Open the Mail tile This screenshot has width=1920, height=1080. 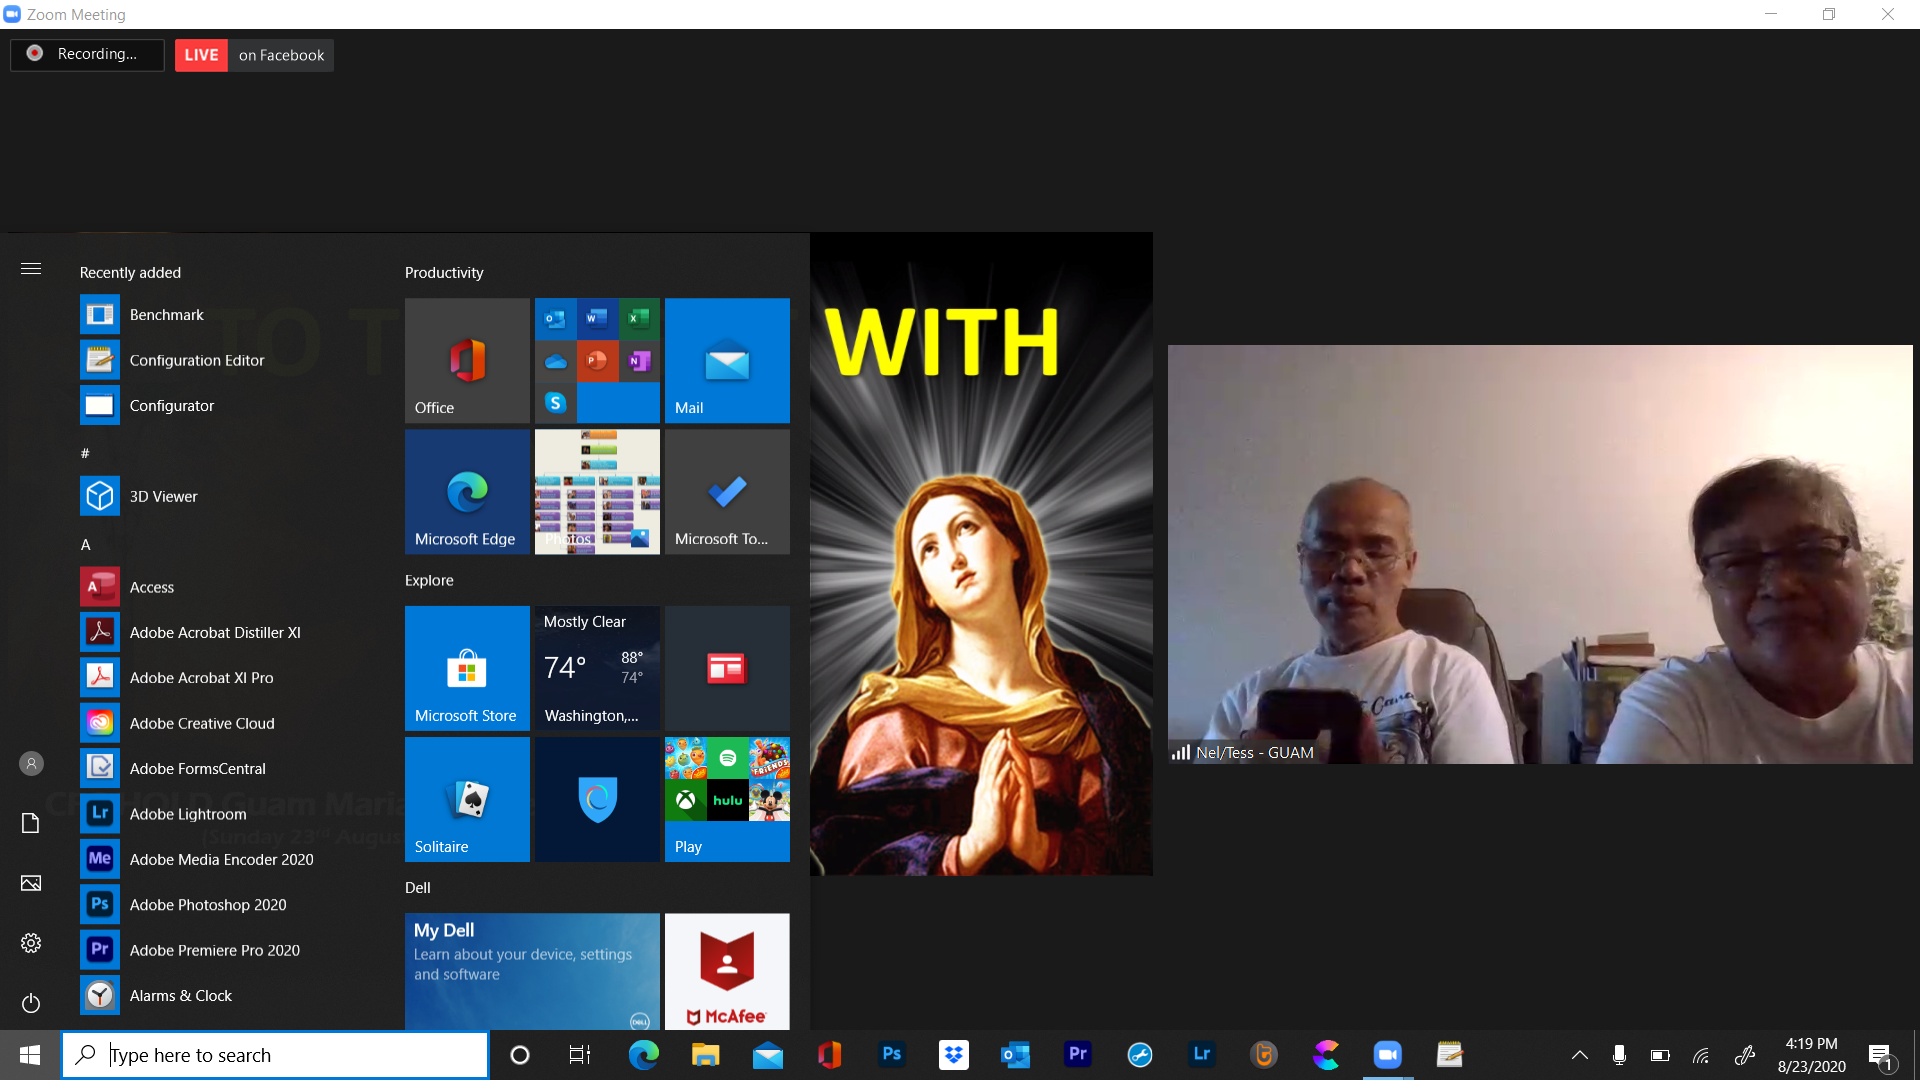coord(727,360)
